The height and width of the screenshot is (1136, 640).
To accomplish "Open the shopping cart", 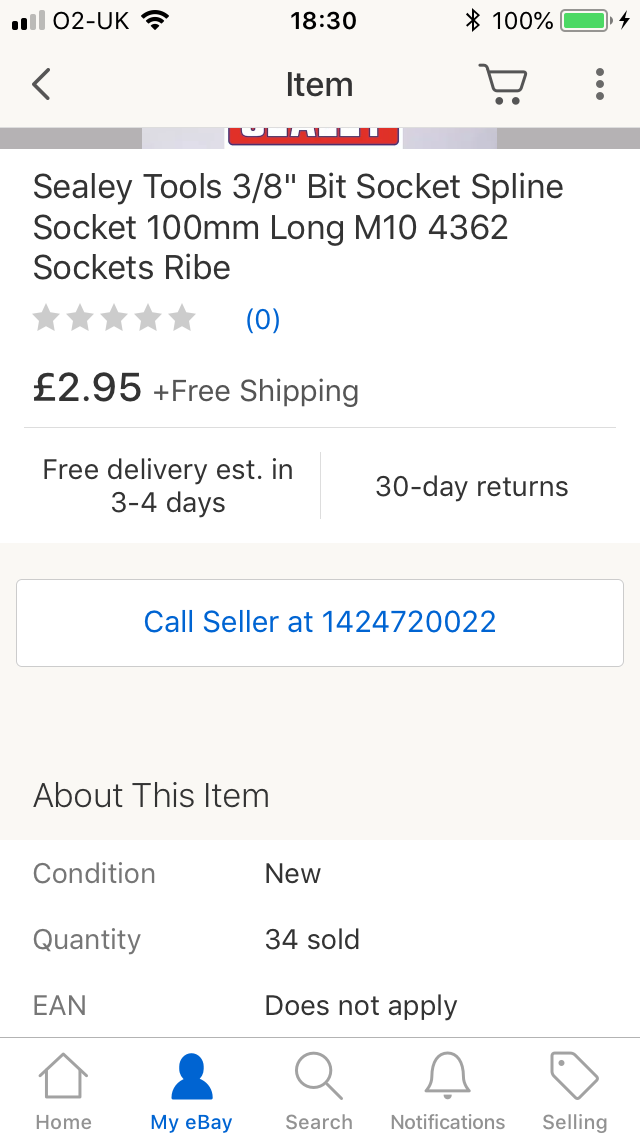I will (x=503, y=84).
